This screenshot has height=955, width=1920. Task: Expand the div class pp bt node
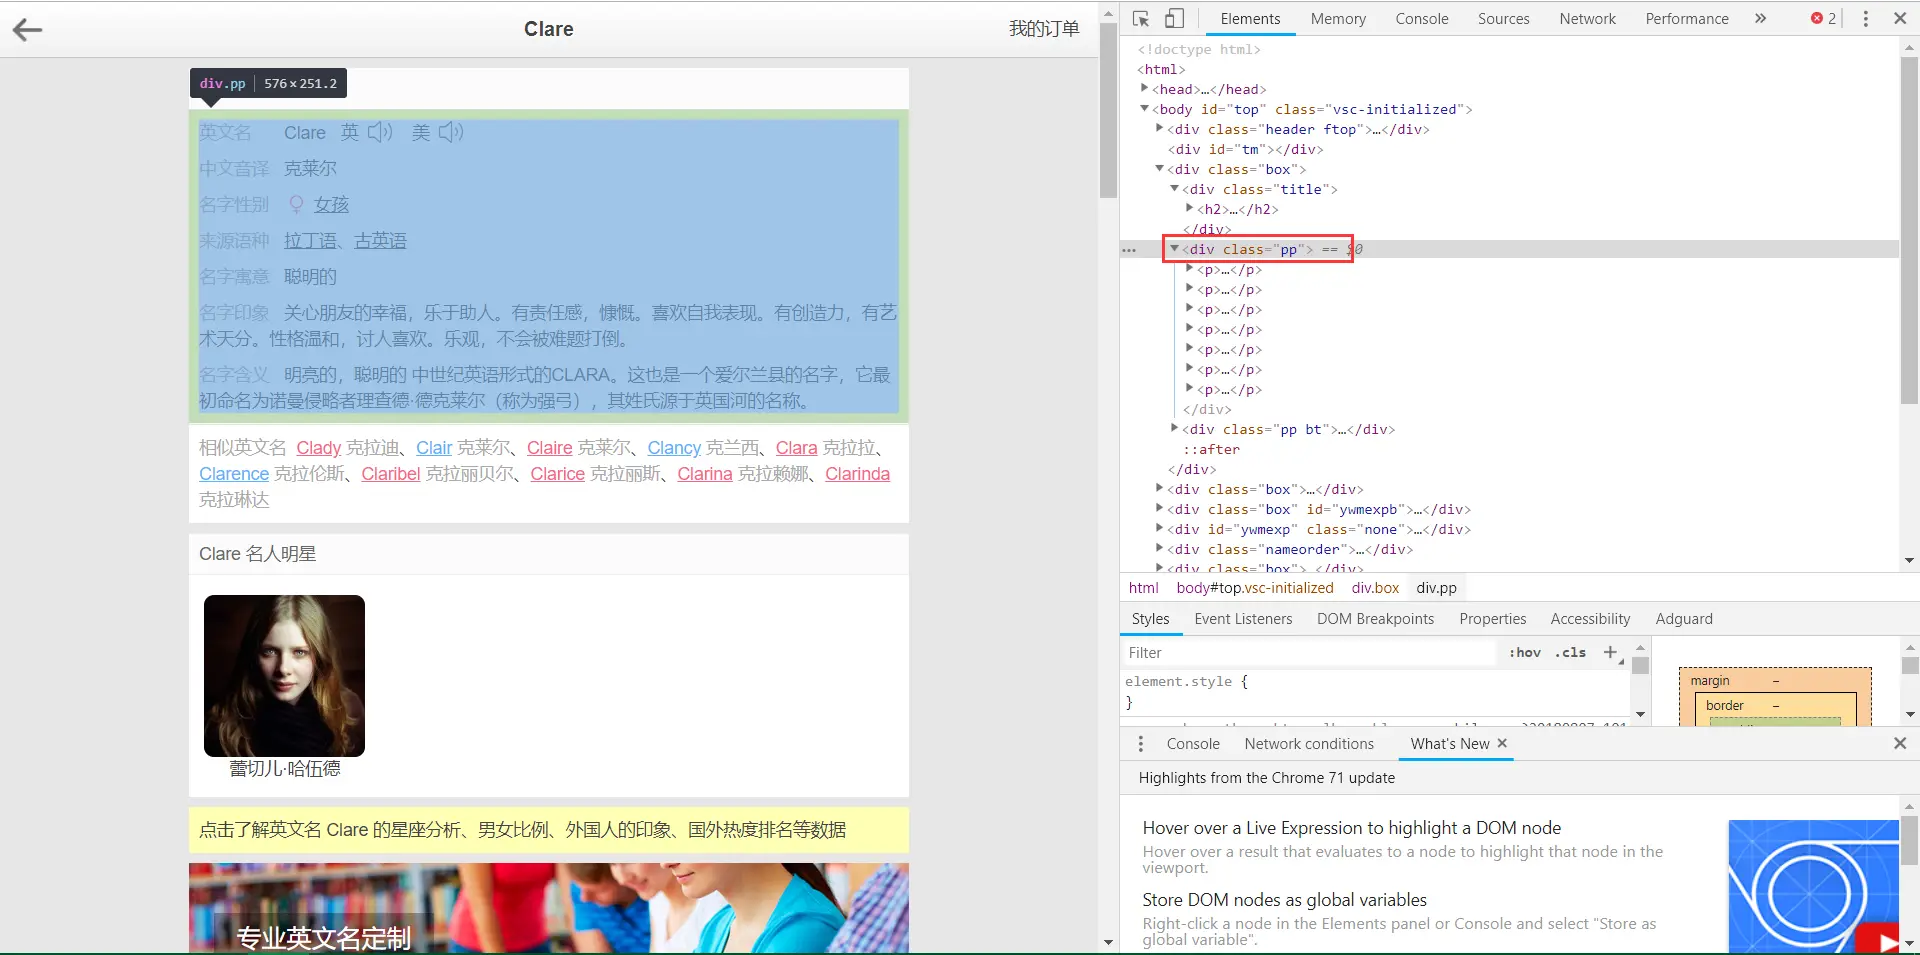point(1175,428)
